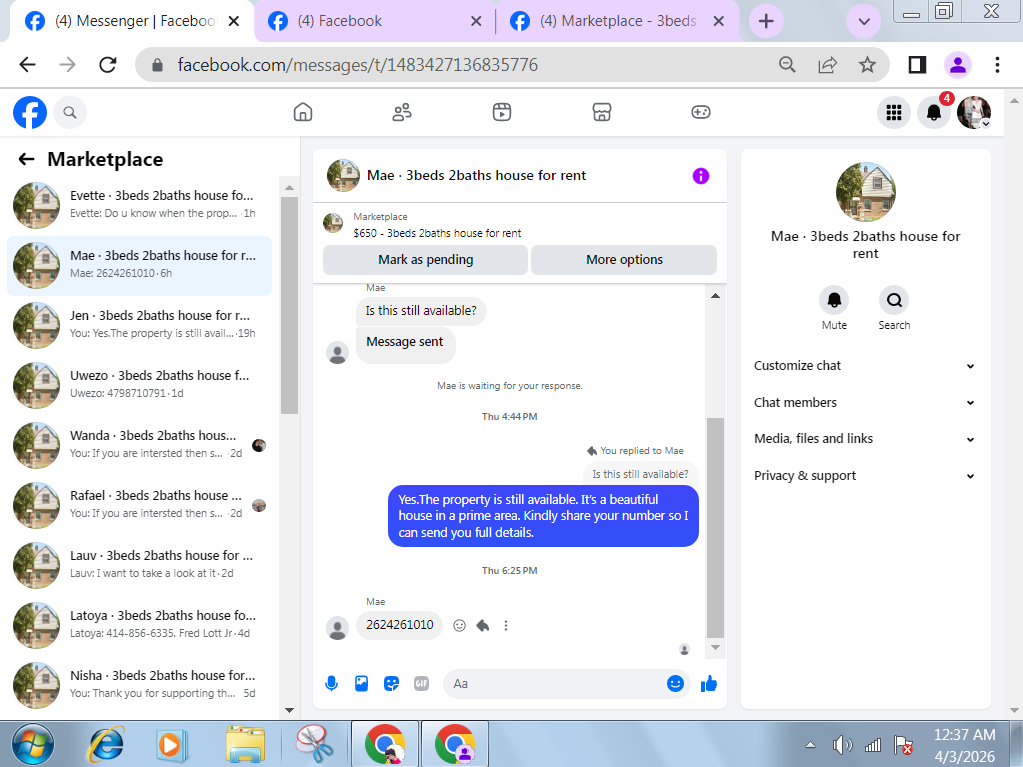Open Evette conversation
Image resolution: width=1023 pixels, height=767 pixels.
coord(140,205)
